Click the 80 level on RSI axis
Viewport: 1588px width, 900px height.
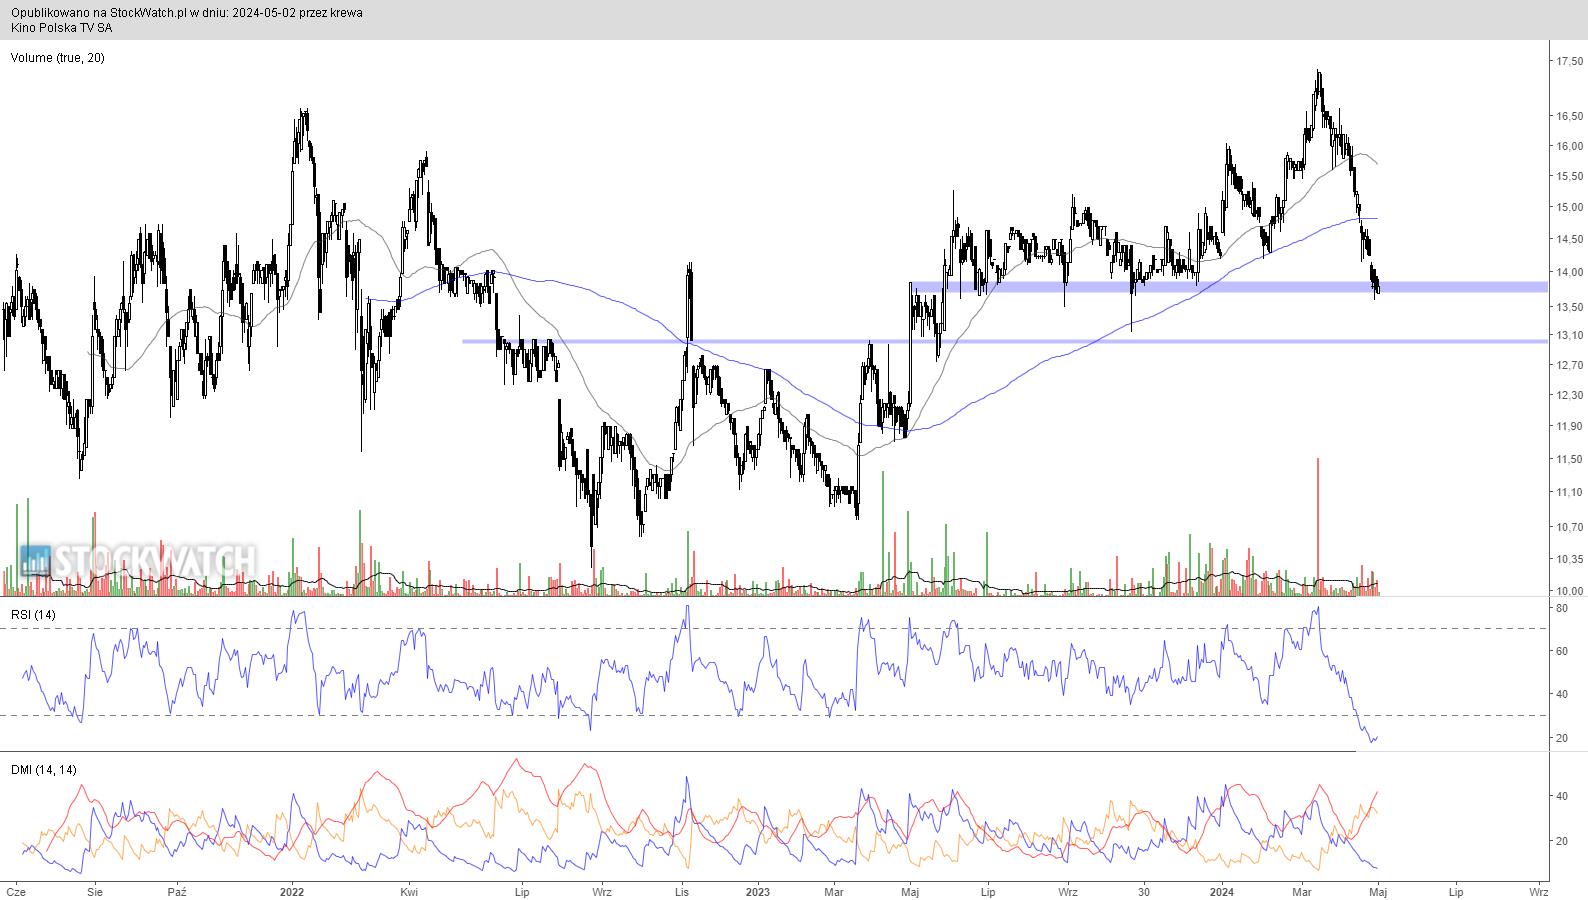point(1561,607)
